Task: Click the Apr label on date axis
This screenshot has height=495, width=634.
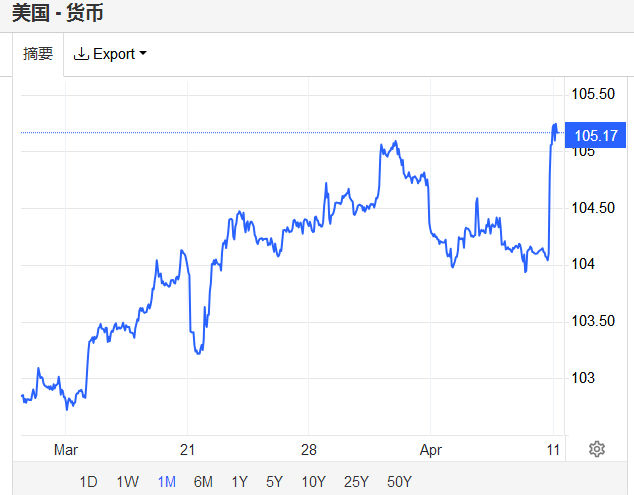Action: (431, 449)
